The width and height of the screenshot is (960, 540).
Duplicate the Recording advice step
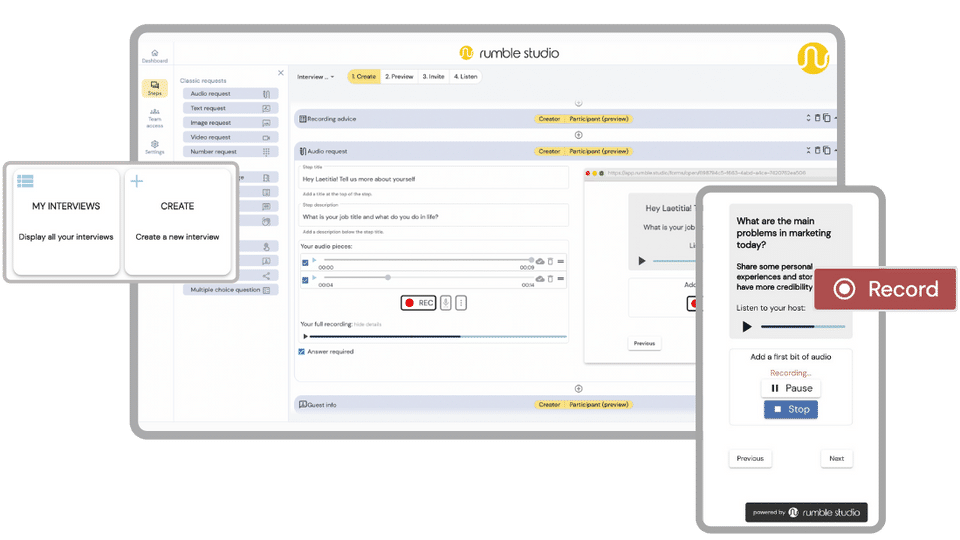[827, 118]
